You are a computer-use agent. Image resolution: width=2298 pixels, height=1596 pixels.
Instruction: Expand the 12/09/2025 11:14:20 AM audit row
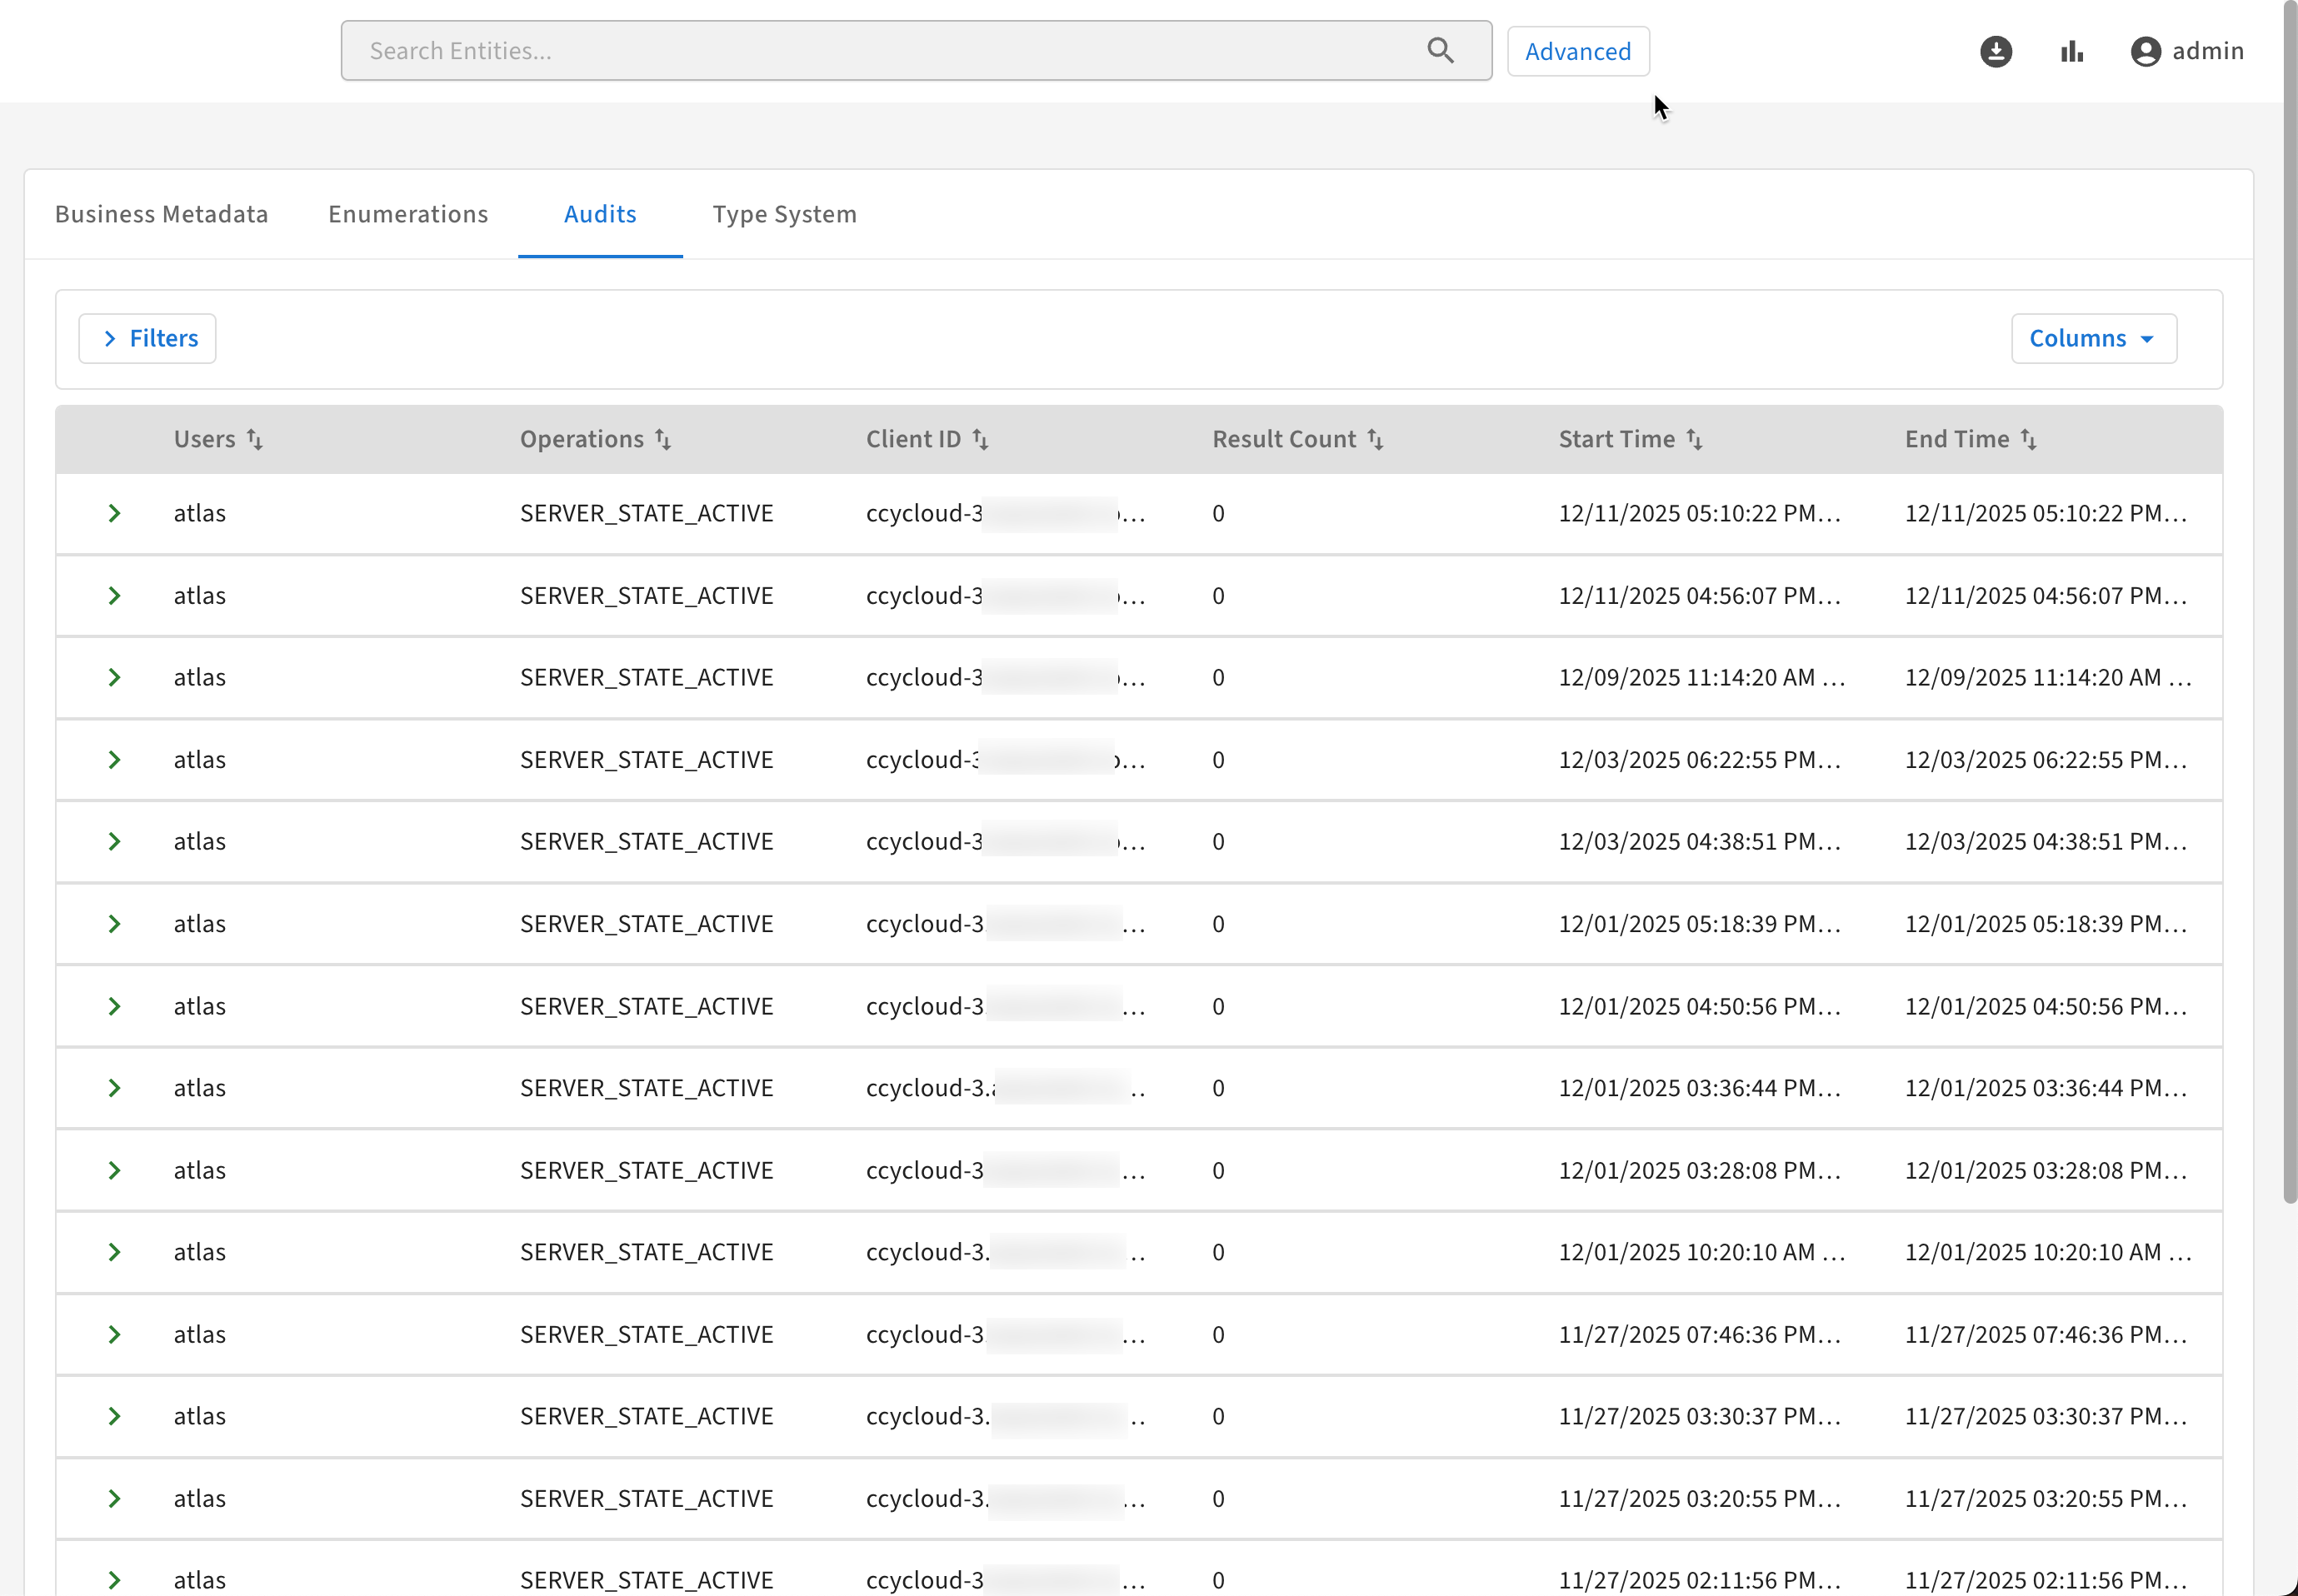(x=114, y=677)
